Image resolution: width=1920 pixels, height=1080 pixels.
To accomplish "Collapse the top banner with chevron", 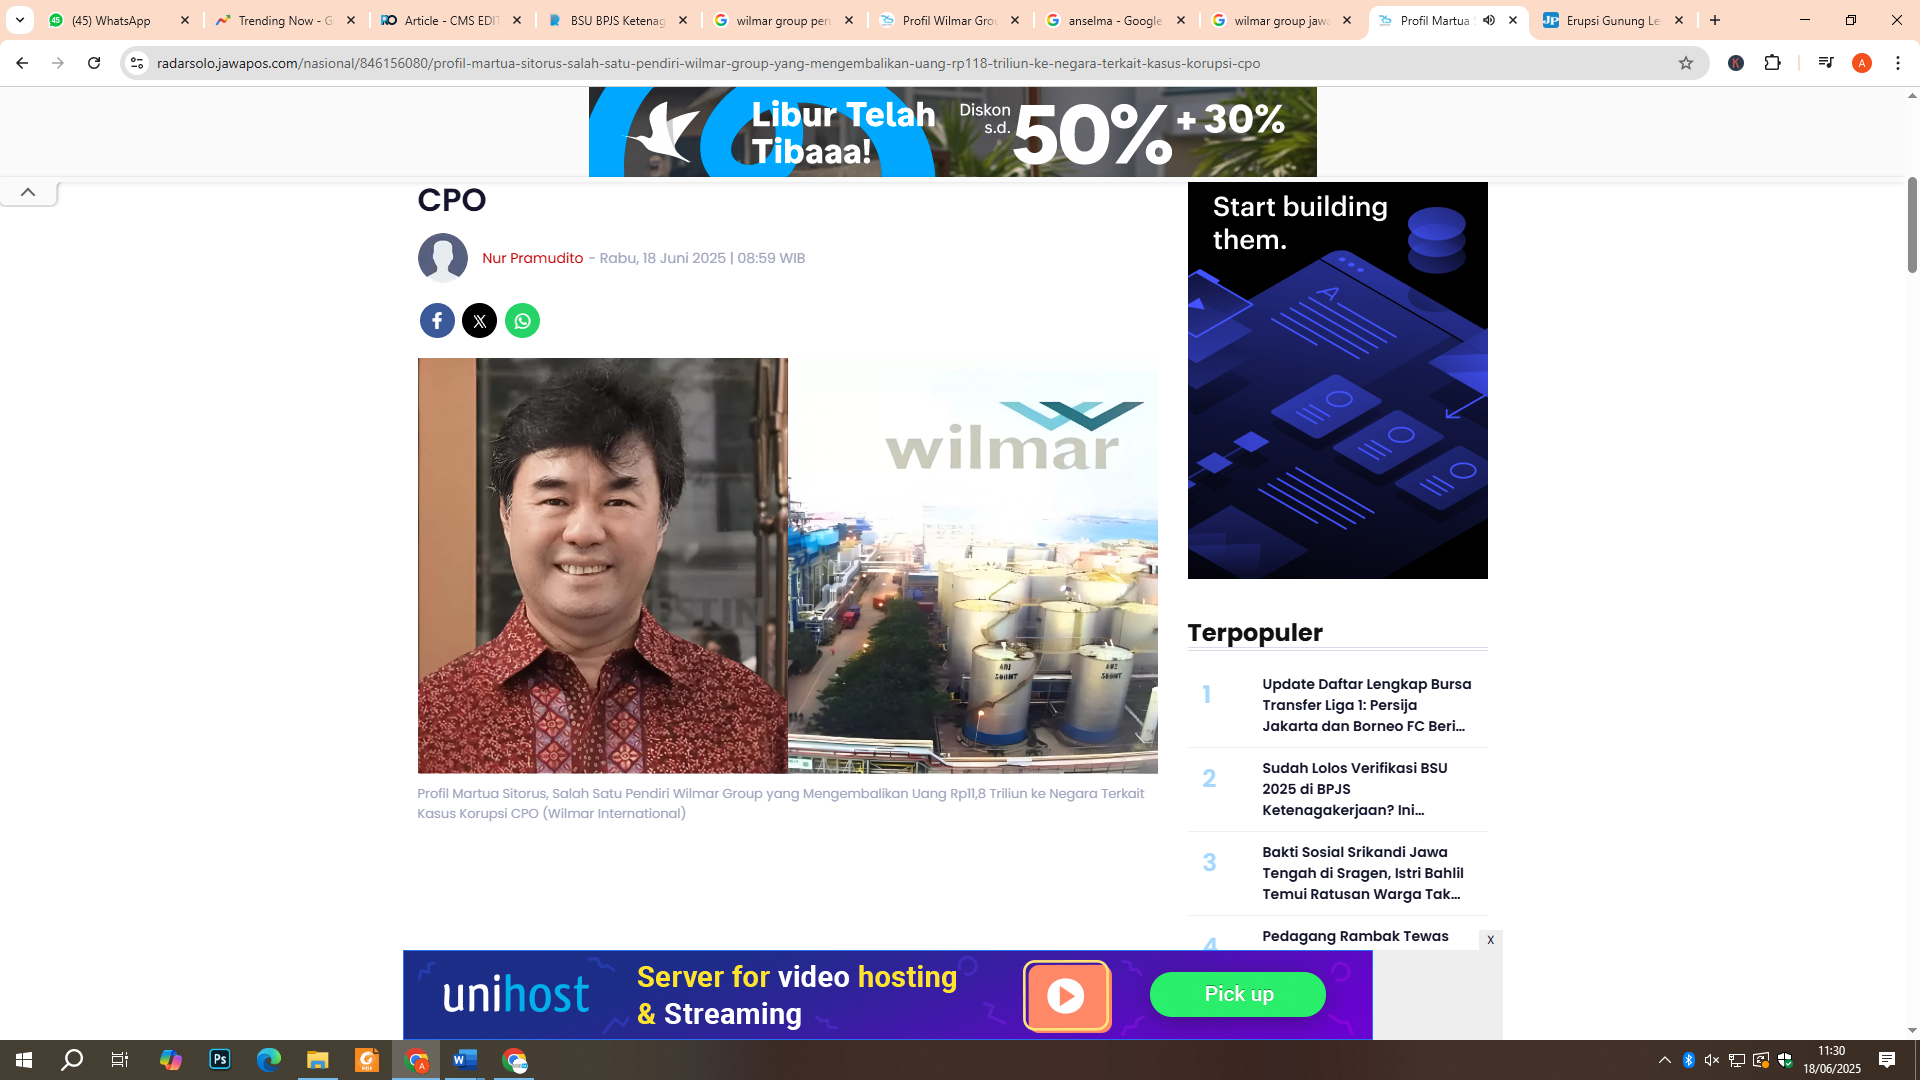I will click(28, 192).
